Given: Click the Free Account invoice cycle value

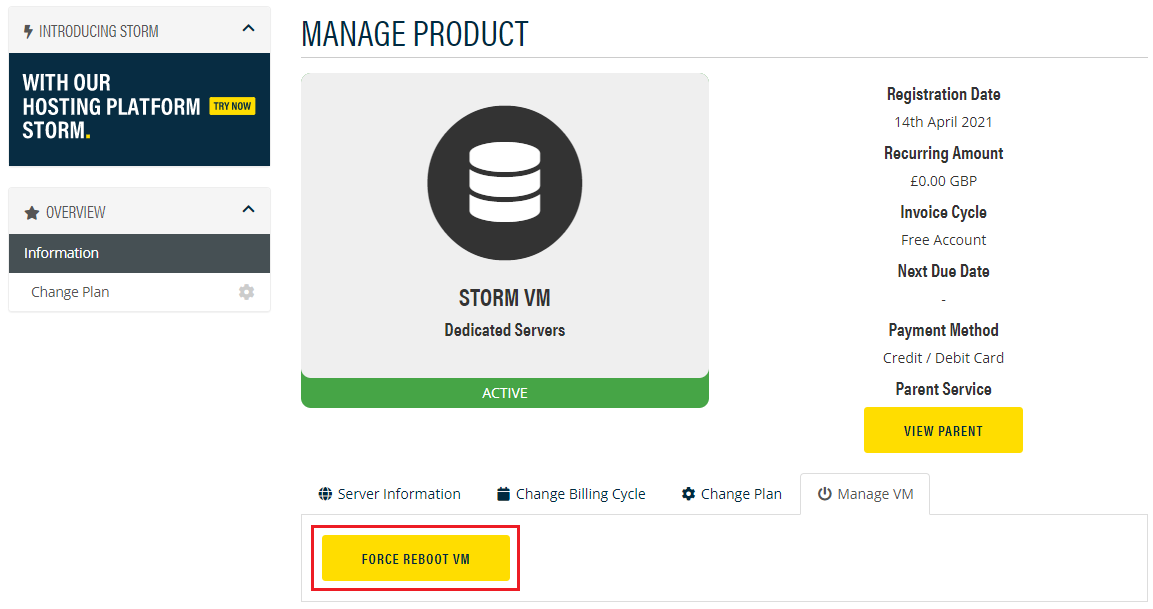Looking at the screenshot, I should 943,240.
